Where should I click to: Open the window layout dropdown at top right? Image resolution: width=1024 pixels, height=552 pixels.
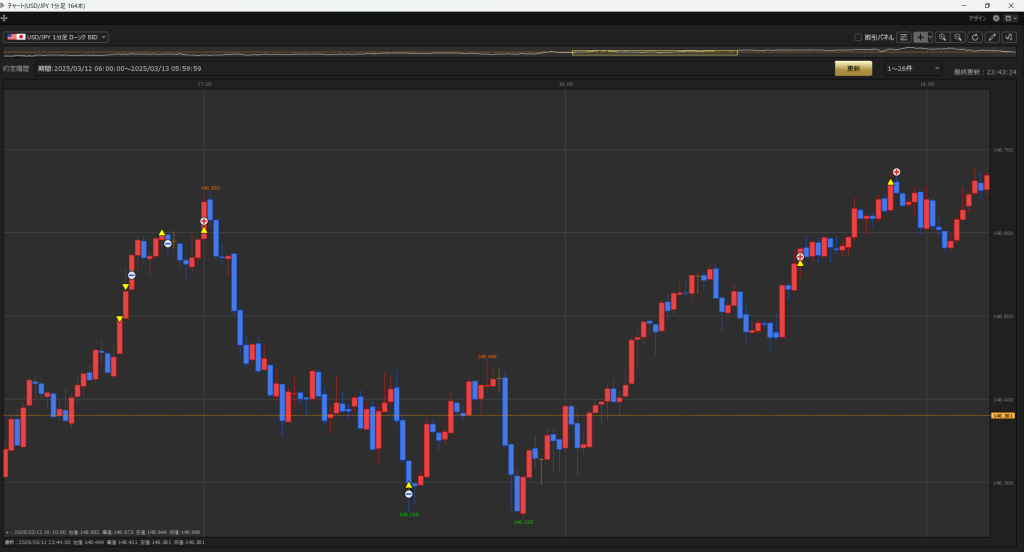point(1010,18)
